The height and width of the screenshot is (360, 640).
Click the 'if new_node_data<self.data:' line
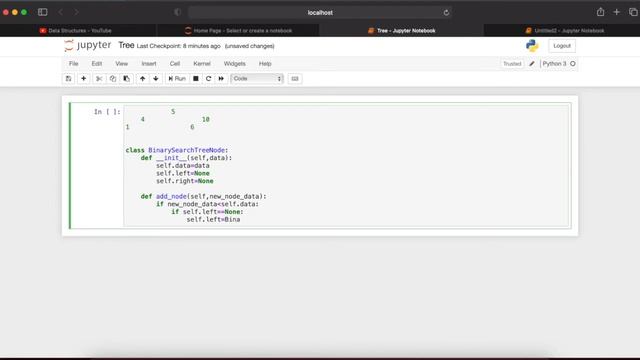pos(207,204)
